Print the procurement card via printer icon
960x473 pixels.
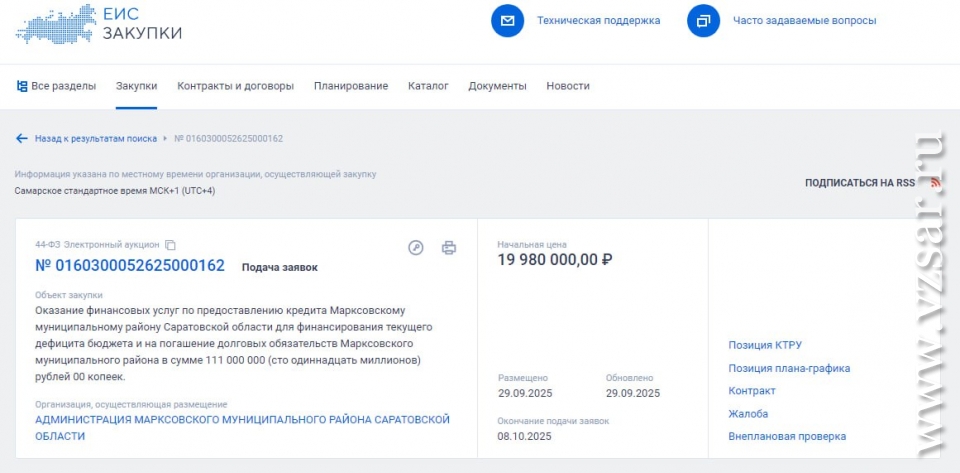click(449, 248)
